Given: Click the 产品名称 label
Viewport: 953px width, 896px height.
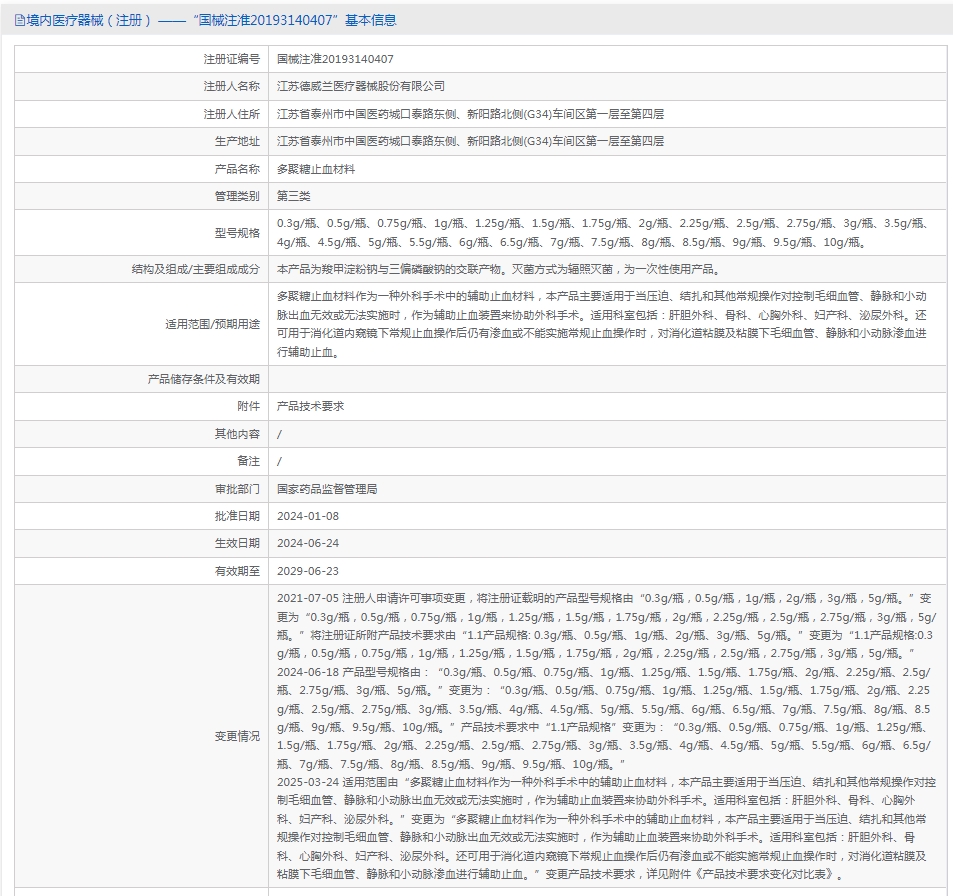Looking at the screenshot, I should [x=237, y=168].
